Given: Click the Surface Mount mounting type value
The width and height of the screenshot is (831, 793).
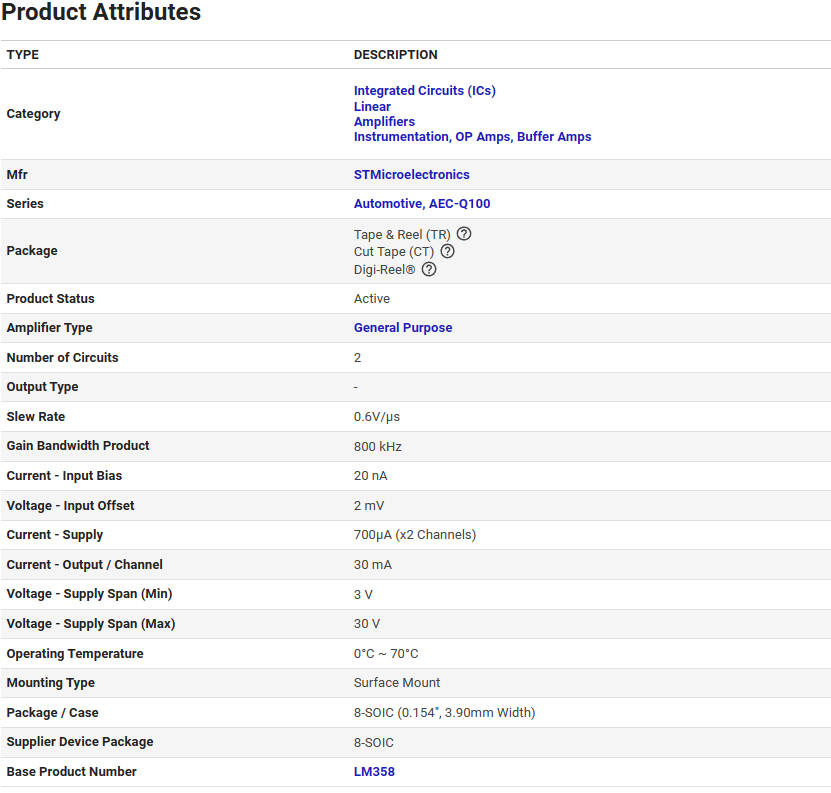Looking at the screenshot, I should point(396,683).
